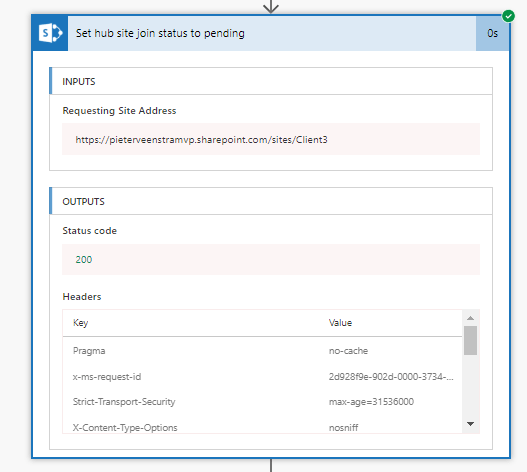Click the Requesting Site Address label
The height and width of the screenshot is (472, 527).
(x=119, y=111)
